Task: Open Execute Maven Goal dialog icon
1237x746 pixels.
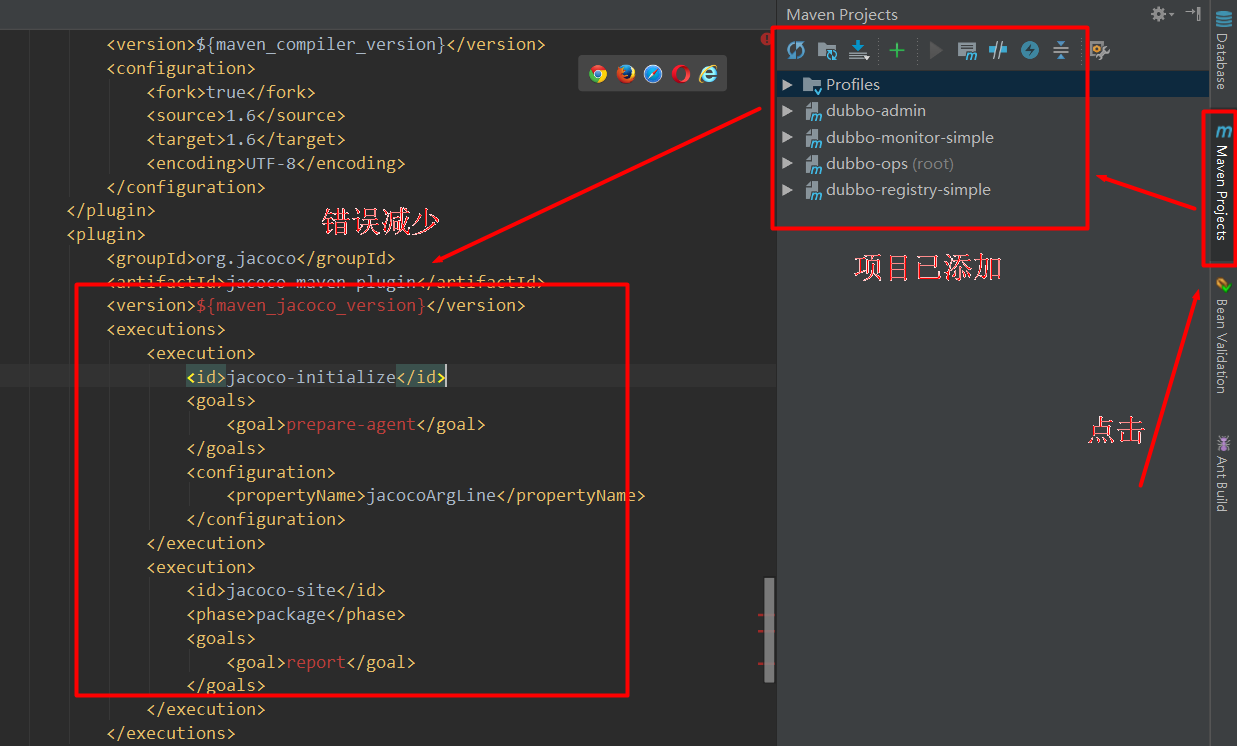Action: tap(967, 50)
